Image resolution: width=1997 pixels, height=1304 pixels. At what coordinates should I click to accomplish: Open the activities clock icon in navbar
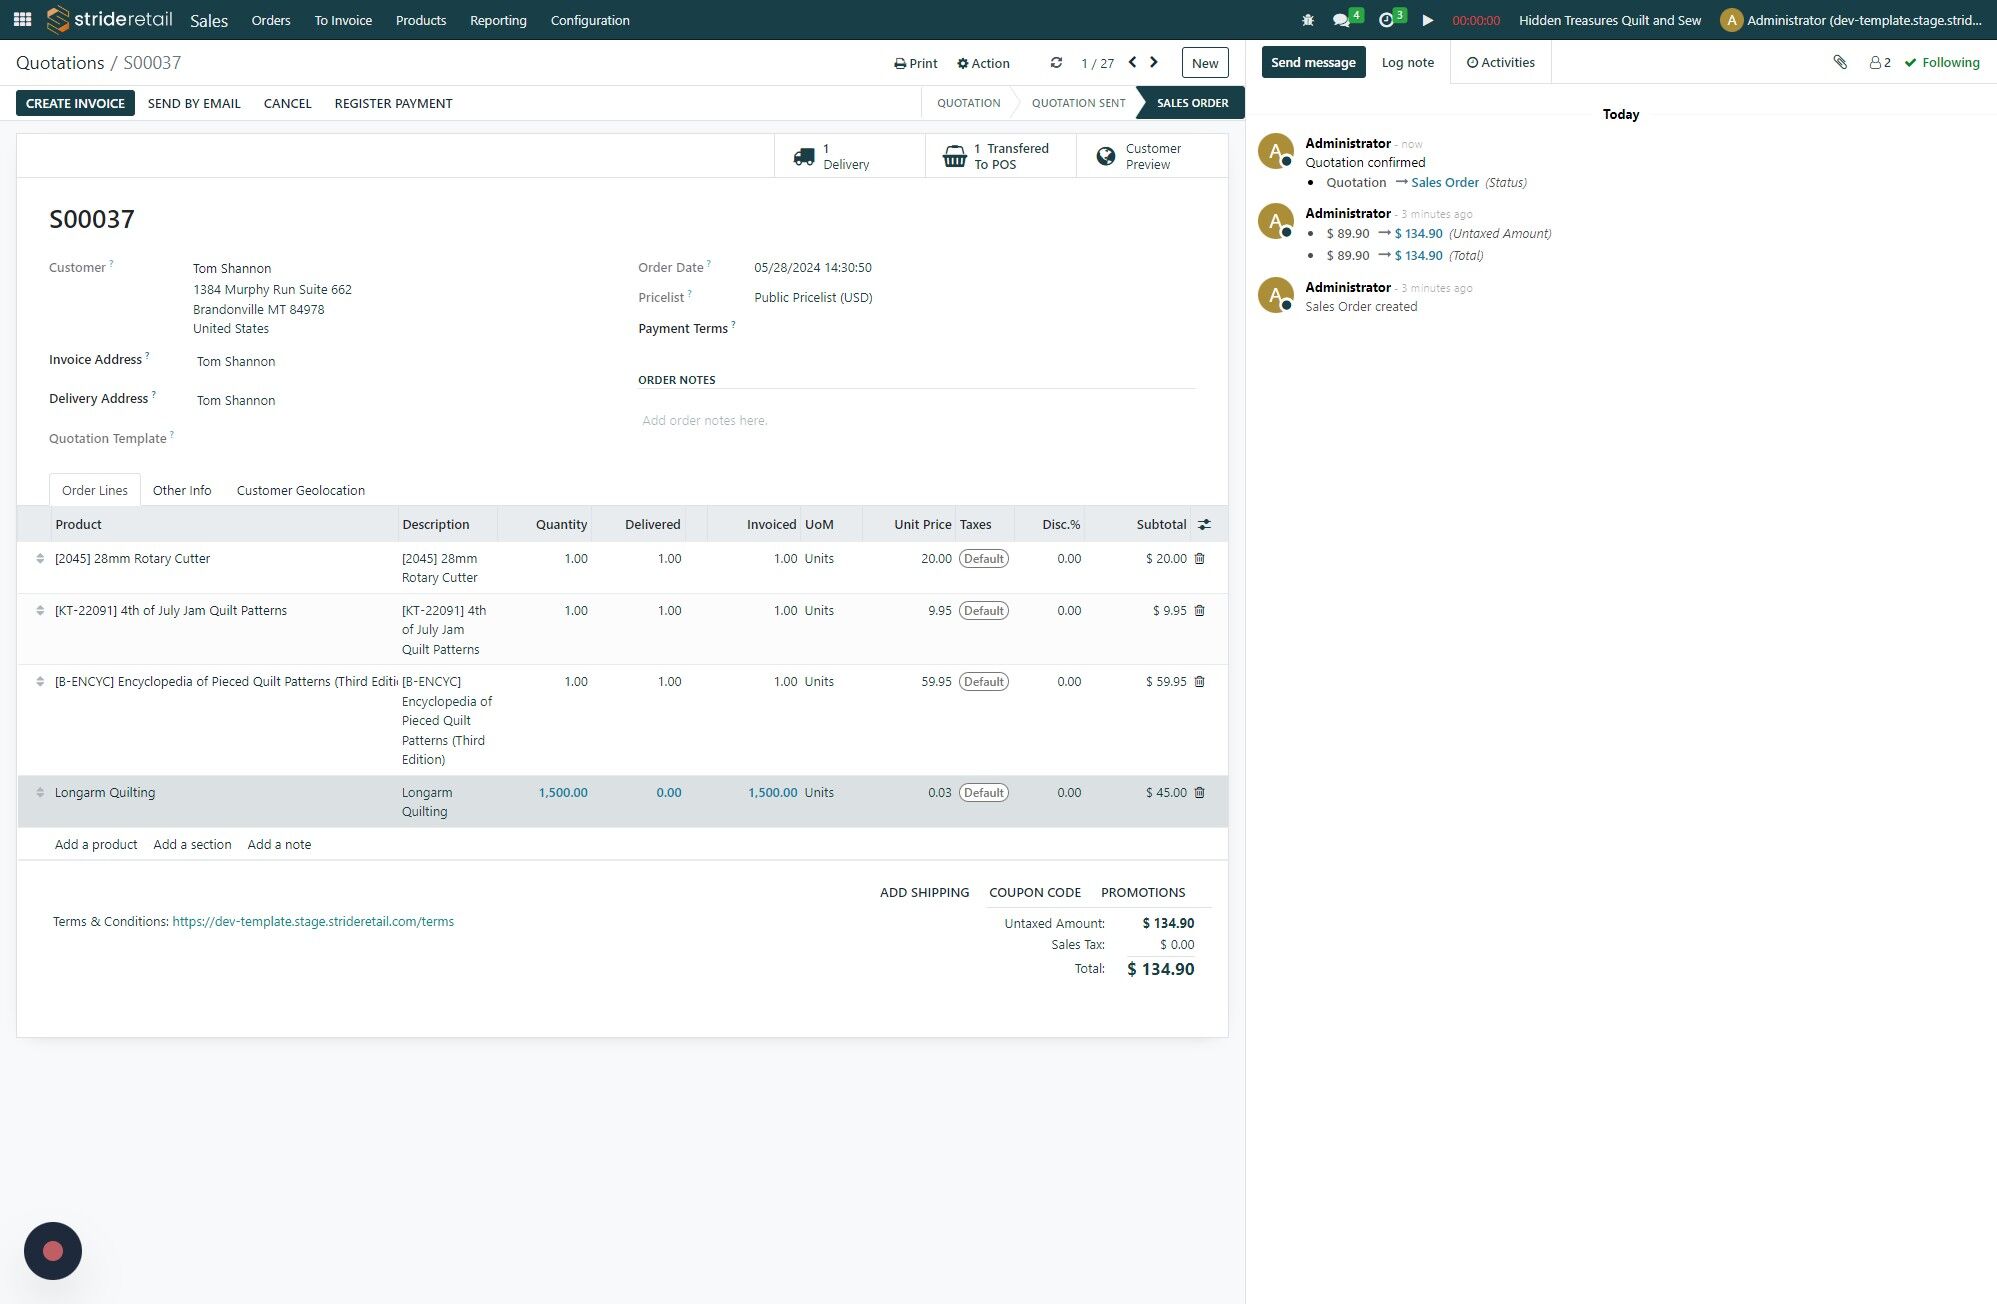click(x=1386, y=20)
